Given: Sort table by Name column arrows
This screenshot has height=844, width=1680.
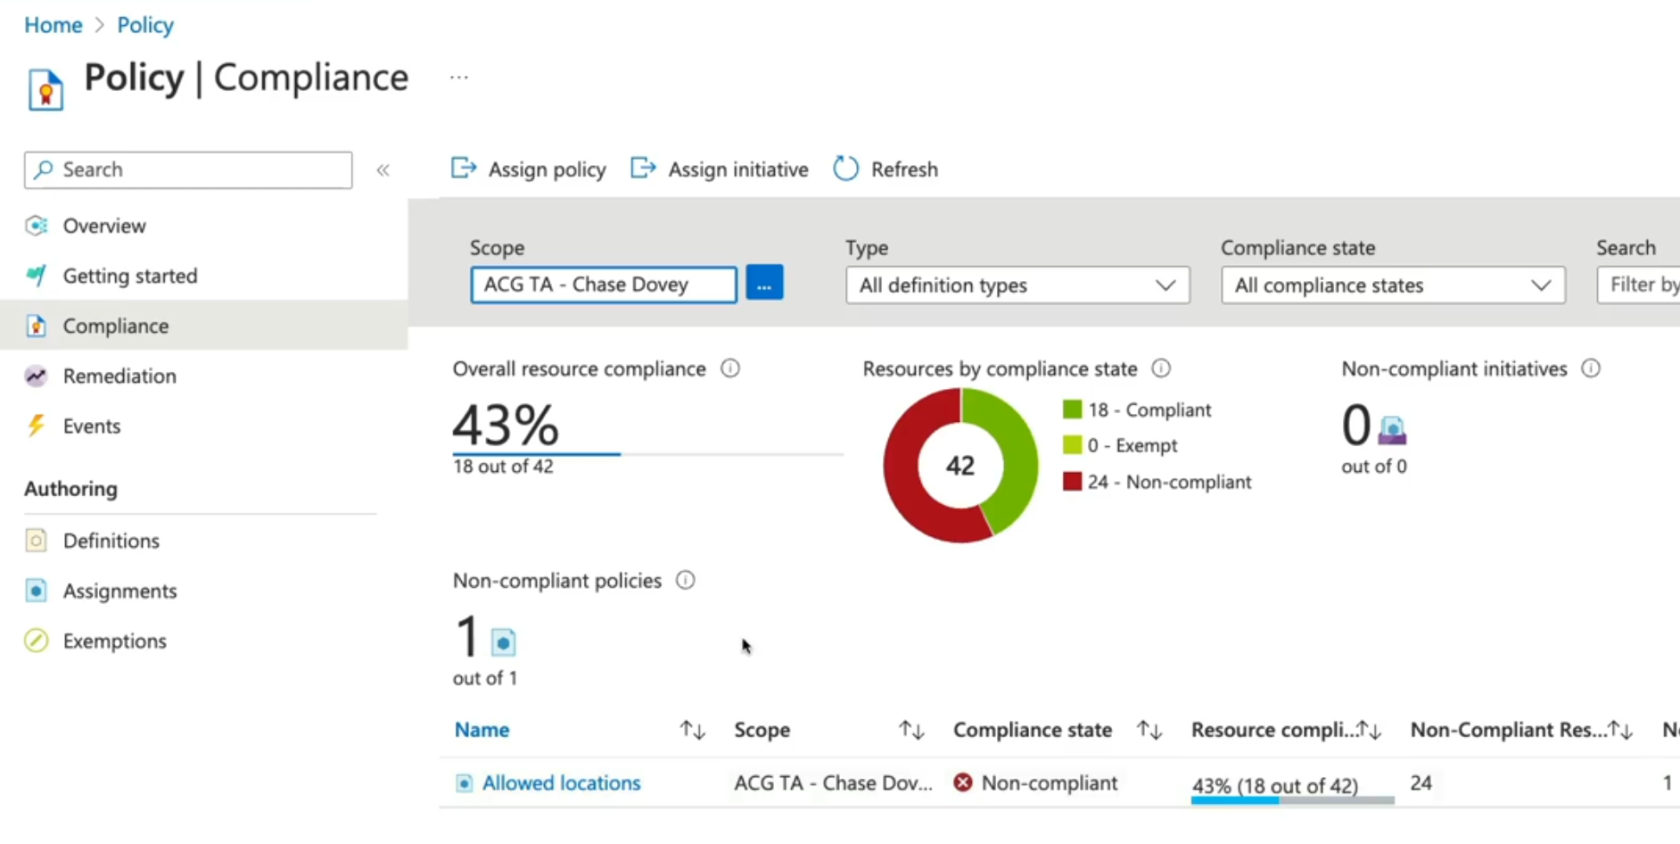Looking at the screenshot, I should 692,730.
